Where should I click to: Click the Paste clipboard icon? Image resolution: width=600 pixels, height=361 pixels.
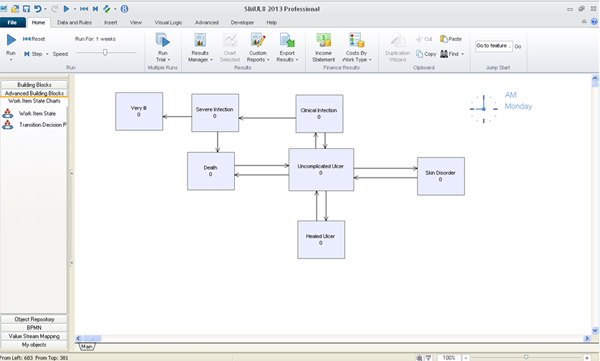(443, 39)
